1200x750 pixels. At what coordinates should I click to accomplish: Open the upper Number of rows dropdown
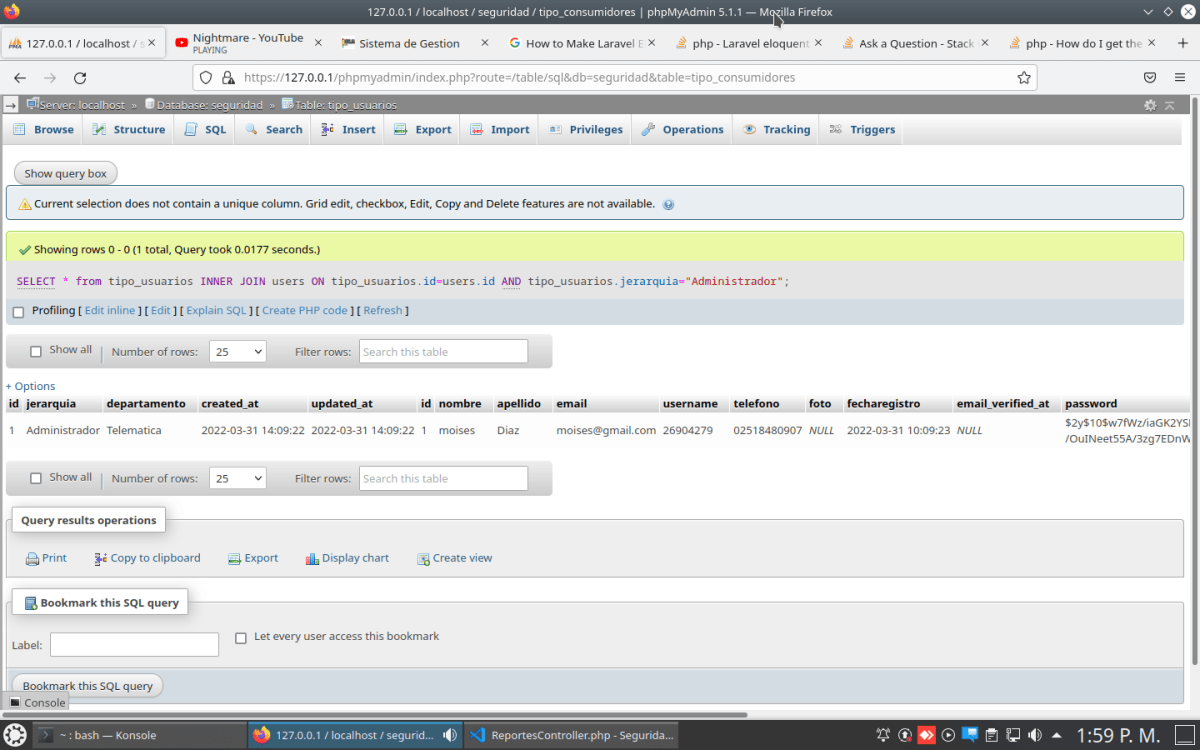click(238, 352)
